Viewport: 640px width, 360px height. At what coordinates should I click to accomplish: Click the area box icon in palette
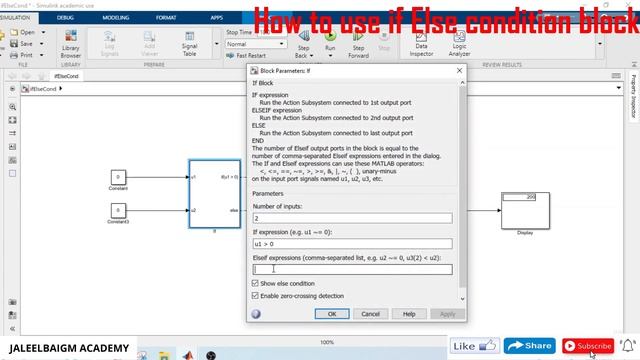point(13,173)
